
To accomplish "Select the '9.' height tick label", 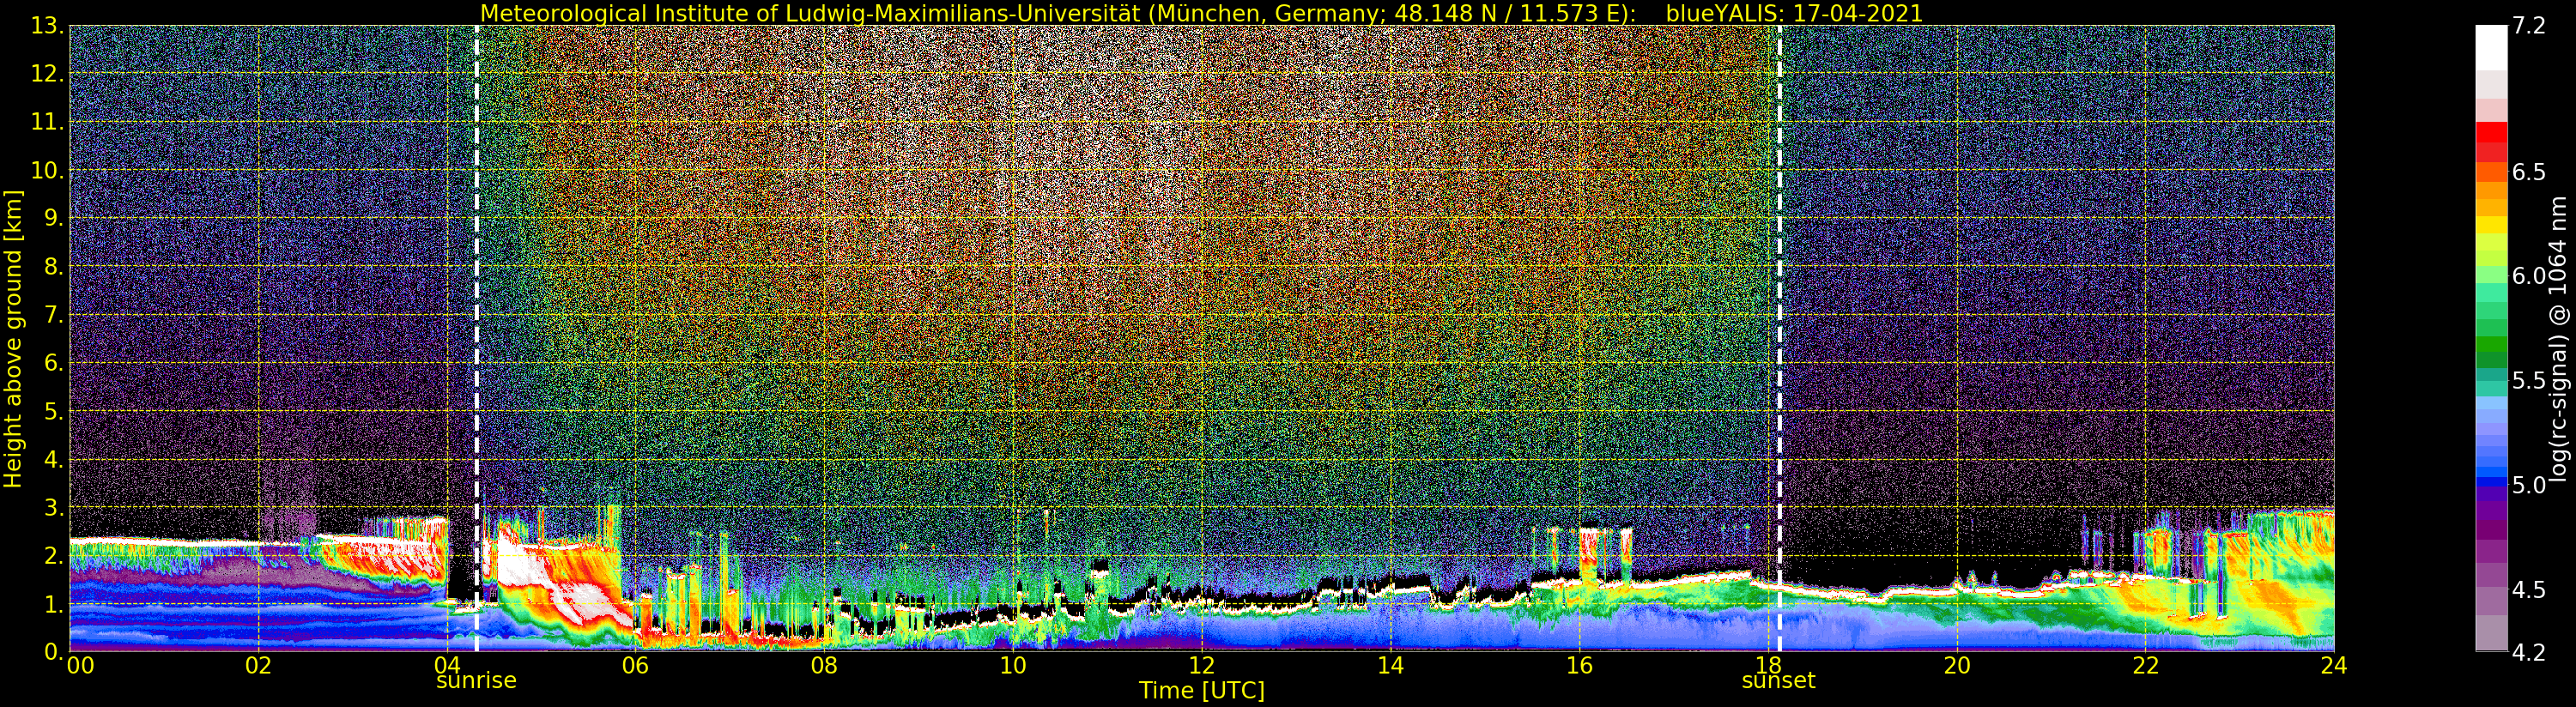I will pyautogui.click(x=54, y=218).
